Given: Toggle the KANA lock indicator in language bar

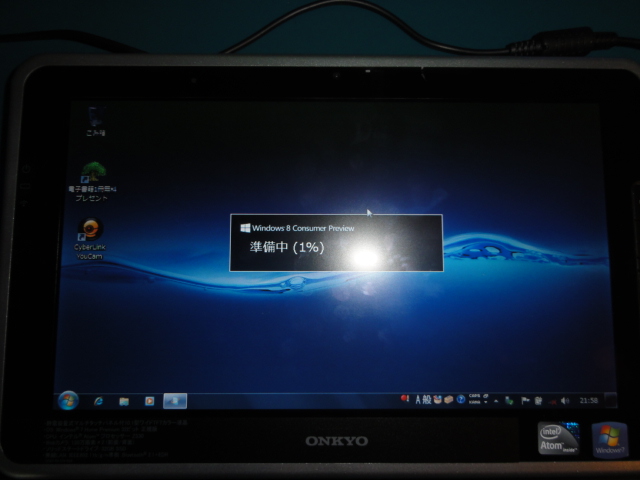Looking at the screenshot, I should click(x=475, y=402).
